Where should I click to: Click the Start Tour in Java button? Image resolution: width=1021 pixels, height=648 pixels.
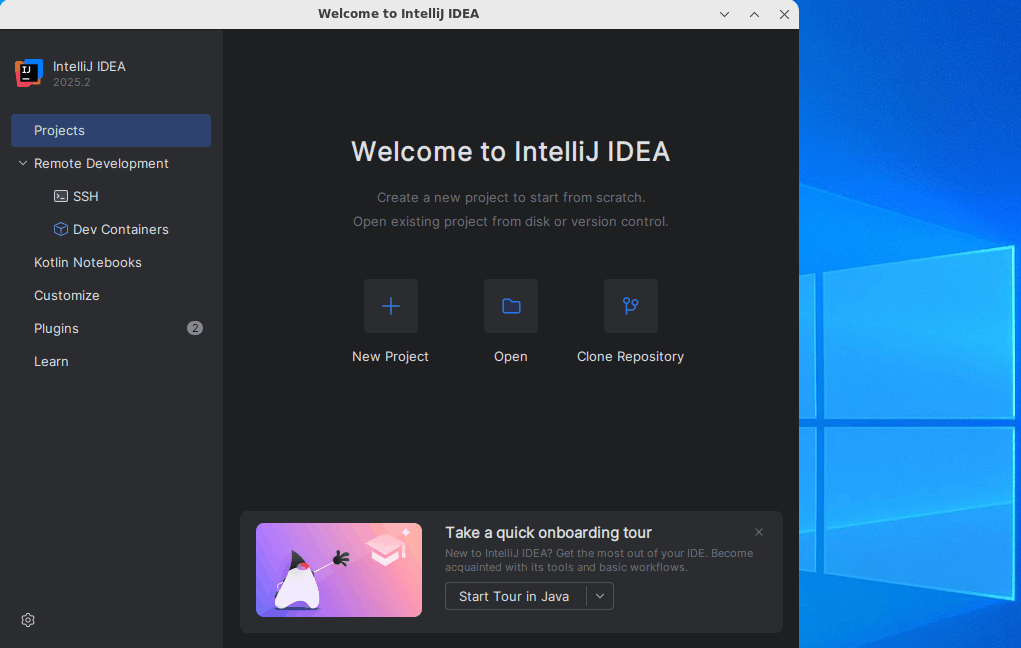pyautogui.click(x=514, y=596)
